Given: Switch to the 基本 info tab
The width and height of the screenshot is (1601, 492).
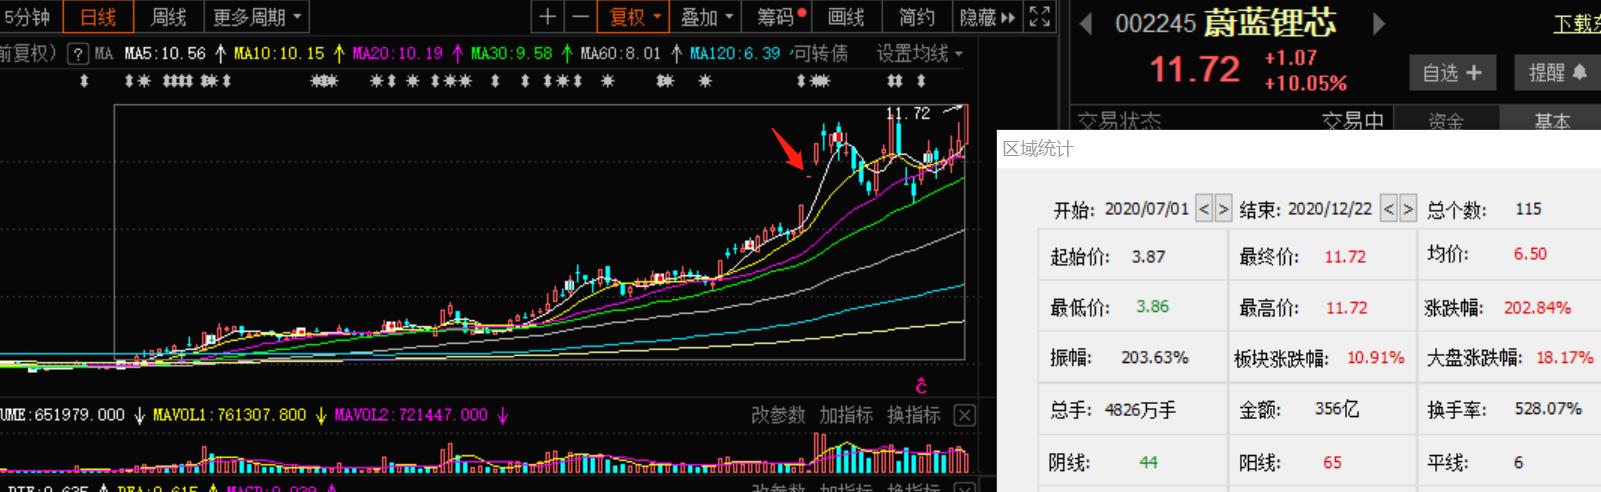Looking at the screenshot, I should tap(1552, 121).
